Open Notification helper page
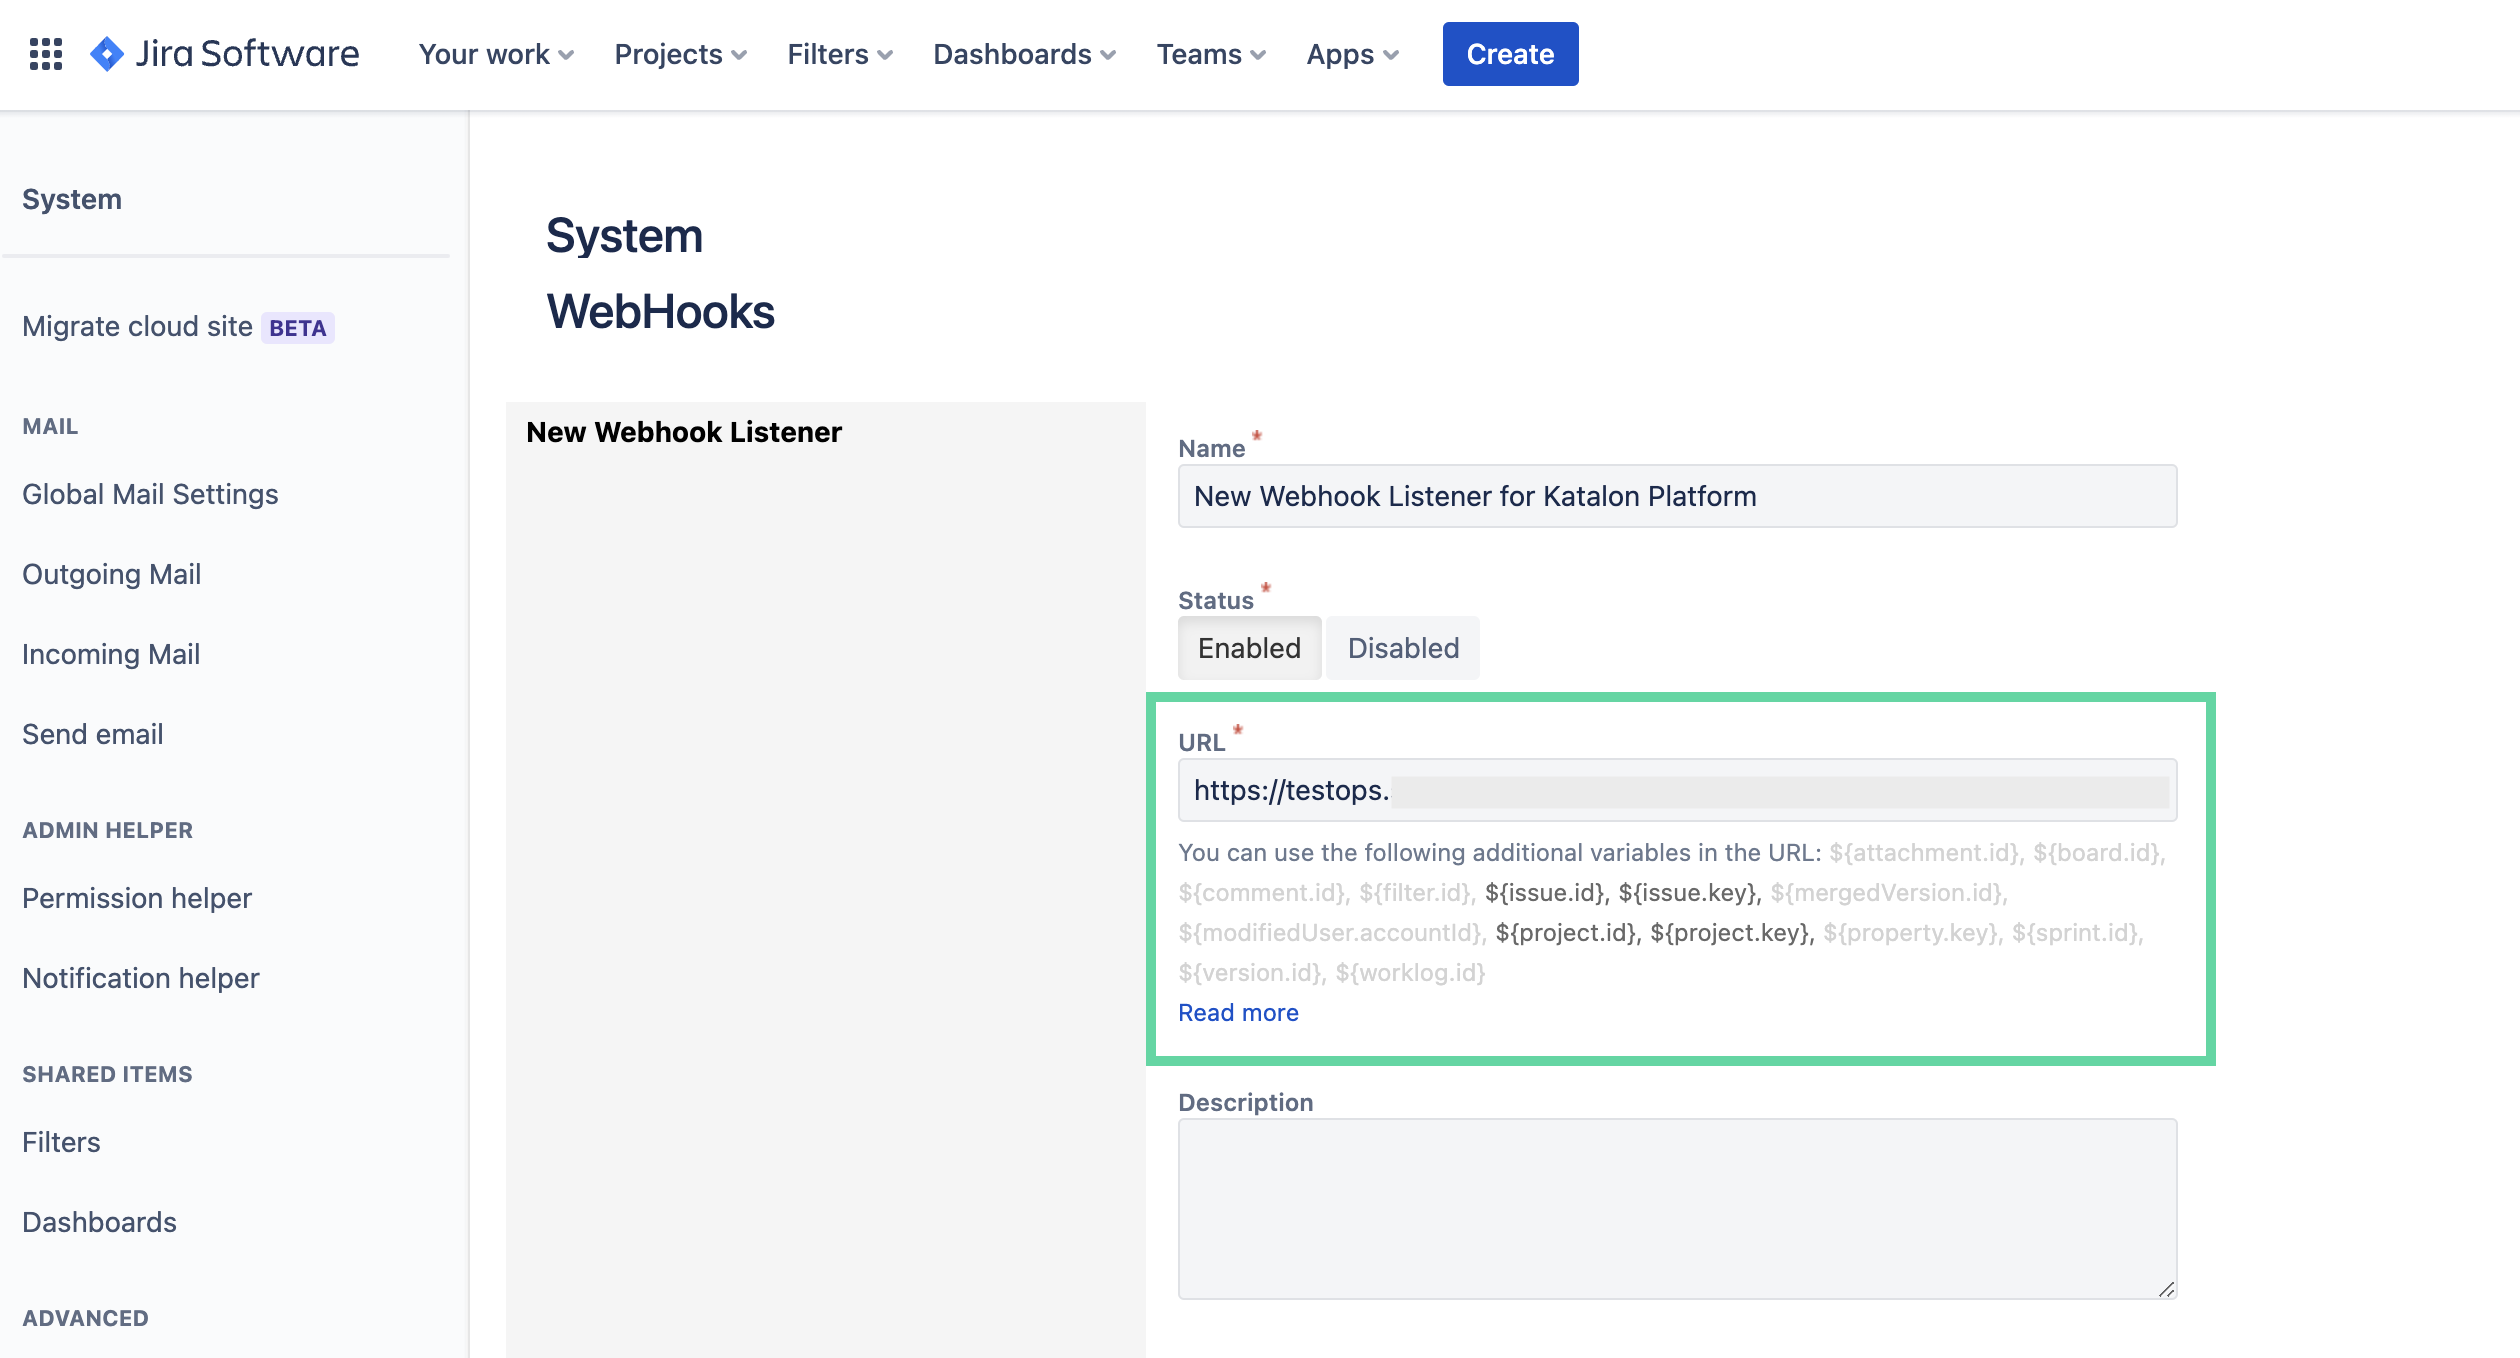This screenshot has height=1358, width=2520. click(x=142, y=977)
